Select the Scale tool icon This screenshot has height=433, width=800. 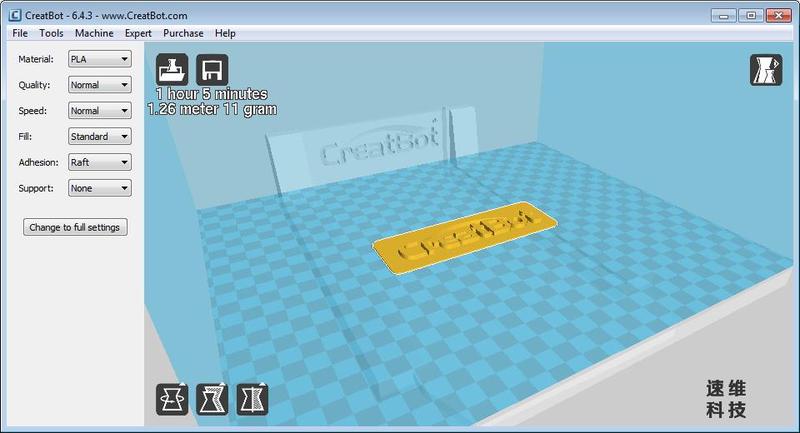pyautogui.click(x=212, y=399)
